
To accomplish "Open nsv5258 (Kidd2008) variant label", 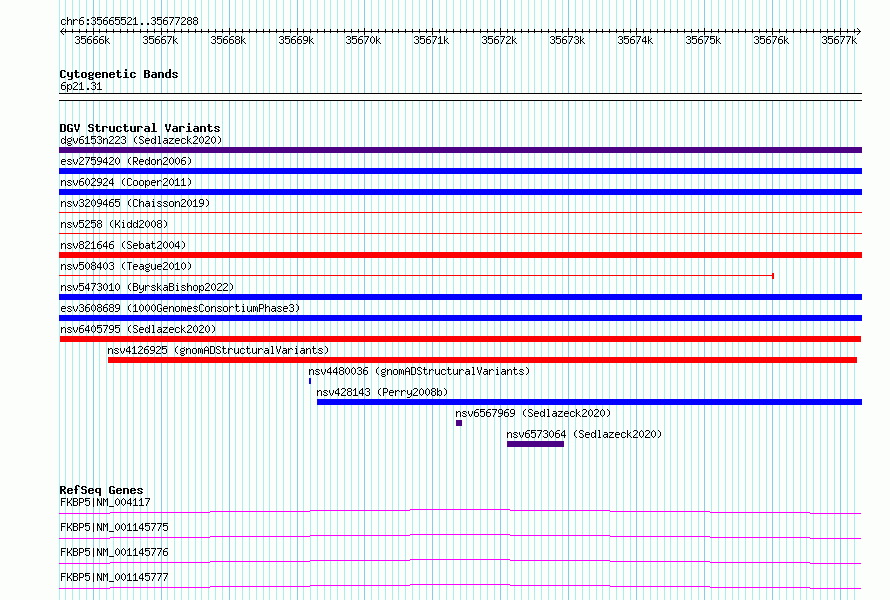I will 114,224.
